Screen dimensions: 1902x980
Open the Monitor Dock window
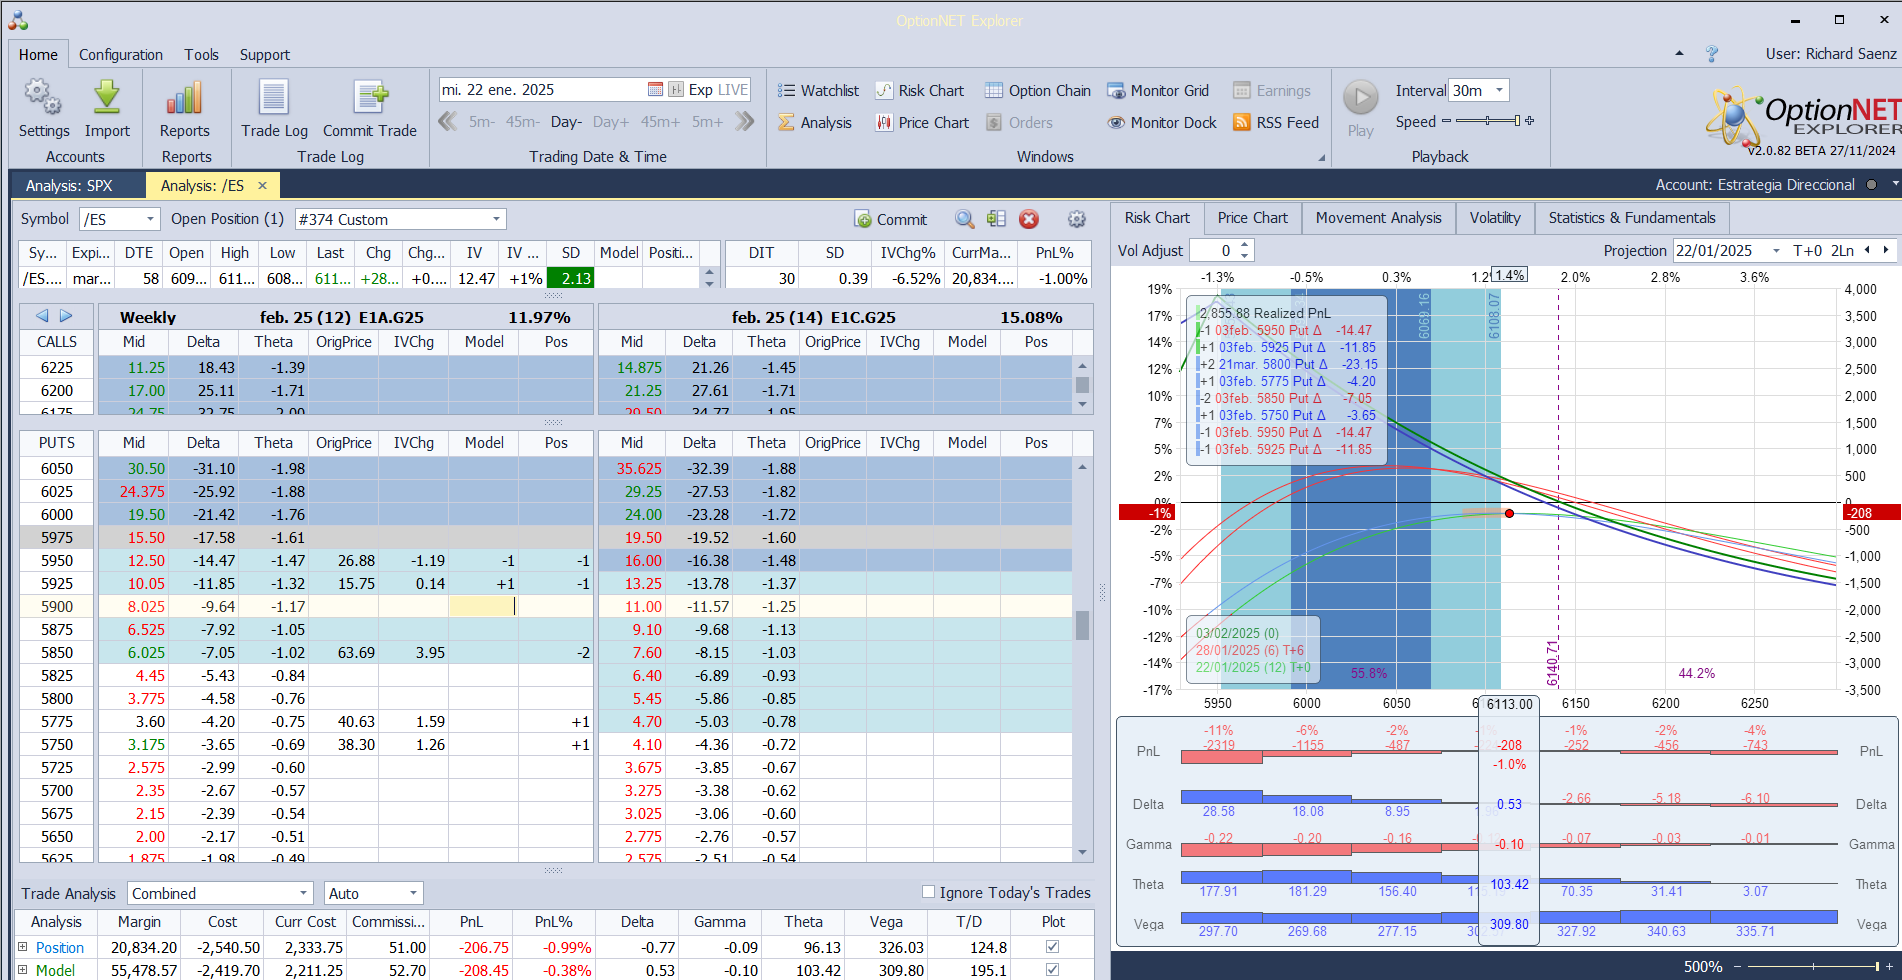pos(1162,123)
